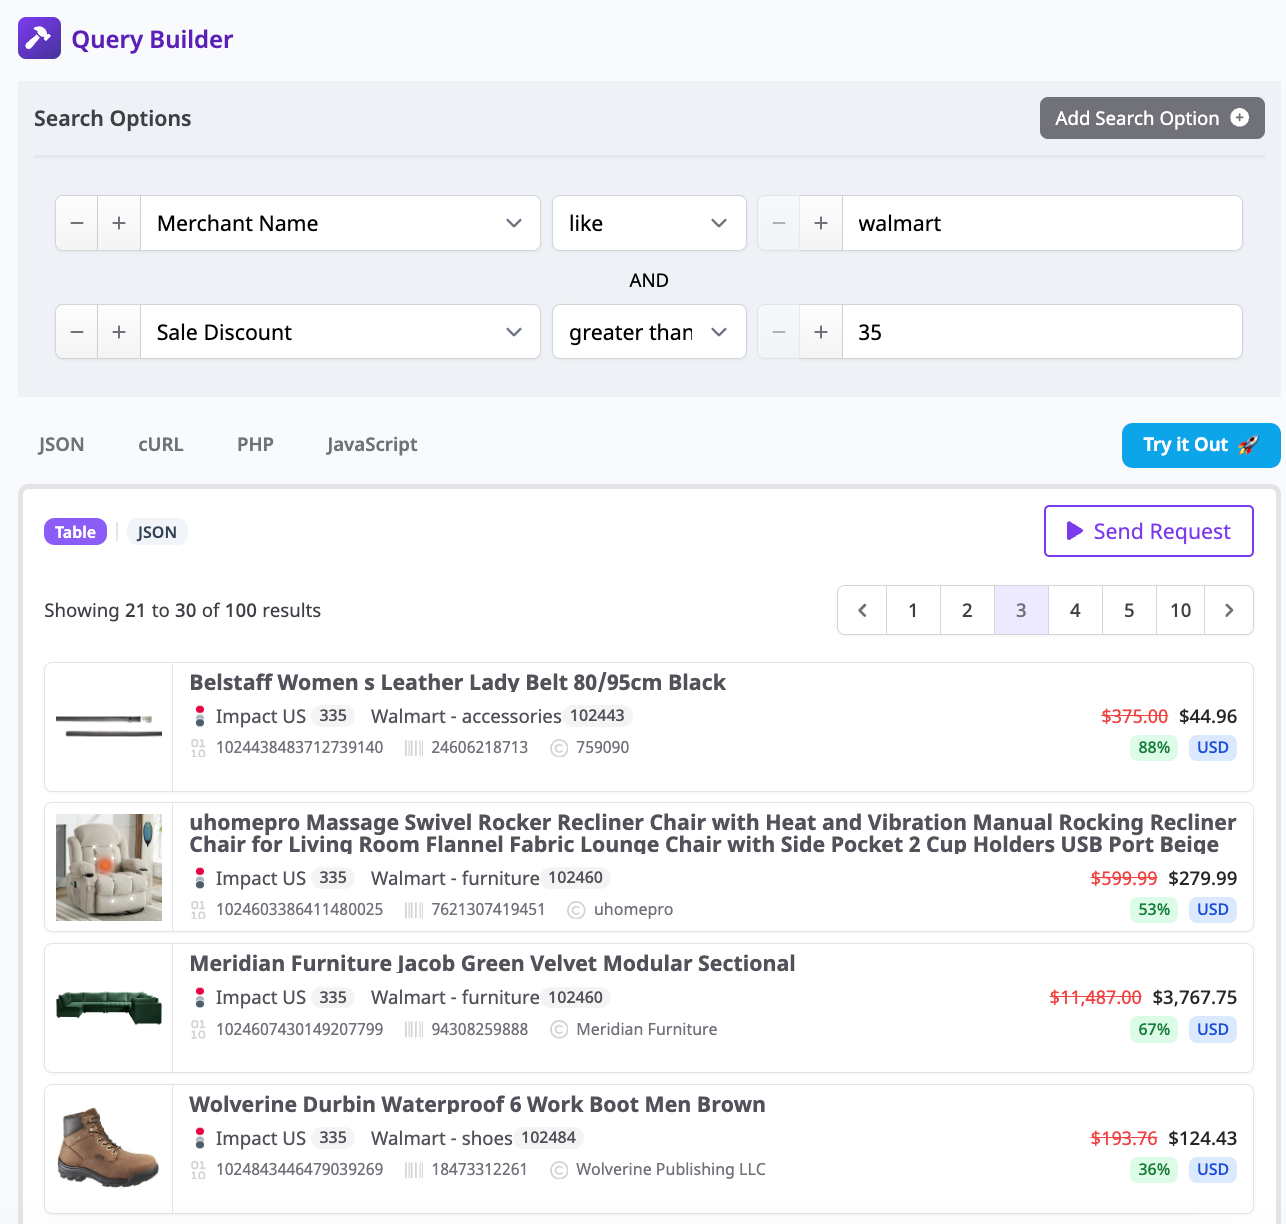Open the Merchant Name field dropdown
This screenshot has width=1286, height=1224.
tap(340, 223)
